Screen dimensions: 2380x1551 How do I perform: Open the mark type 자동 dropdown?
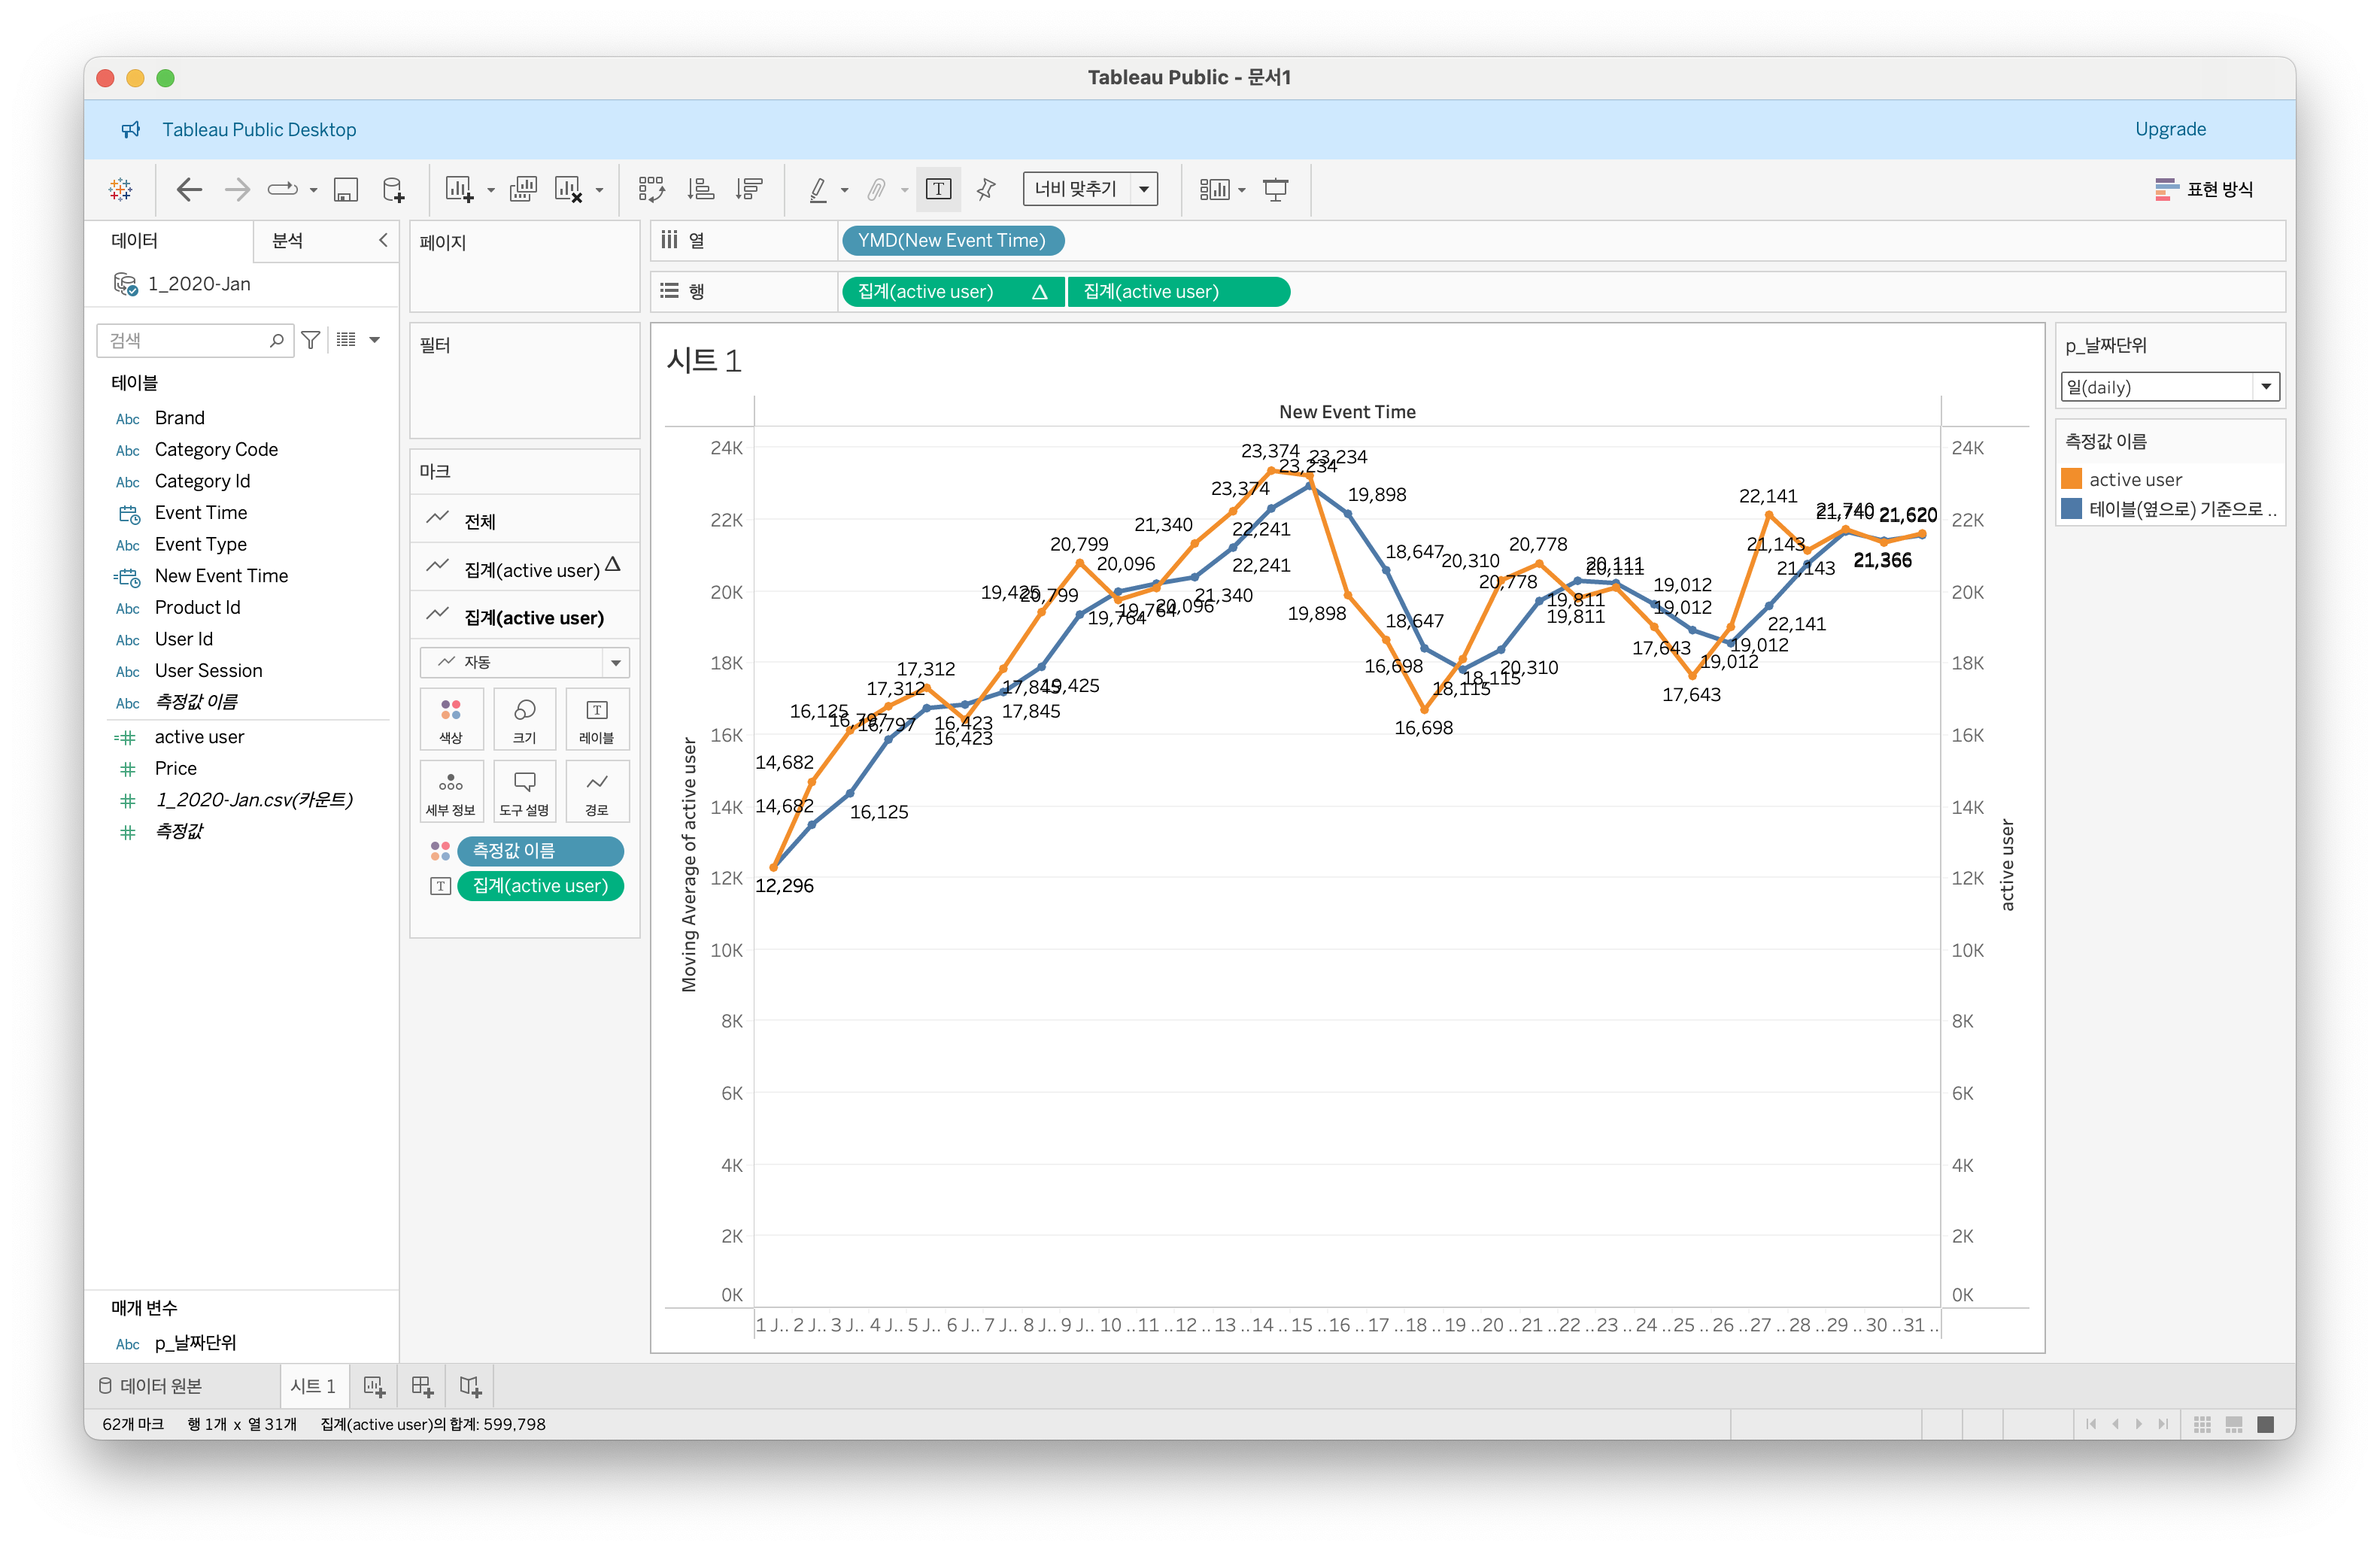pos(524,662)
